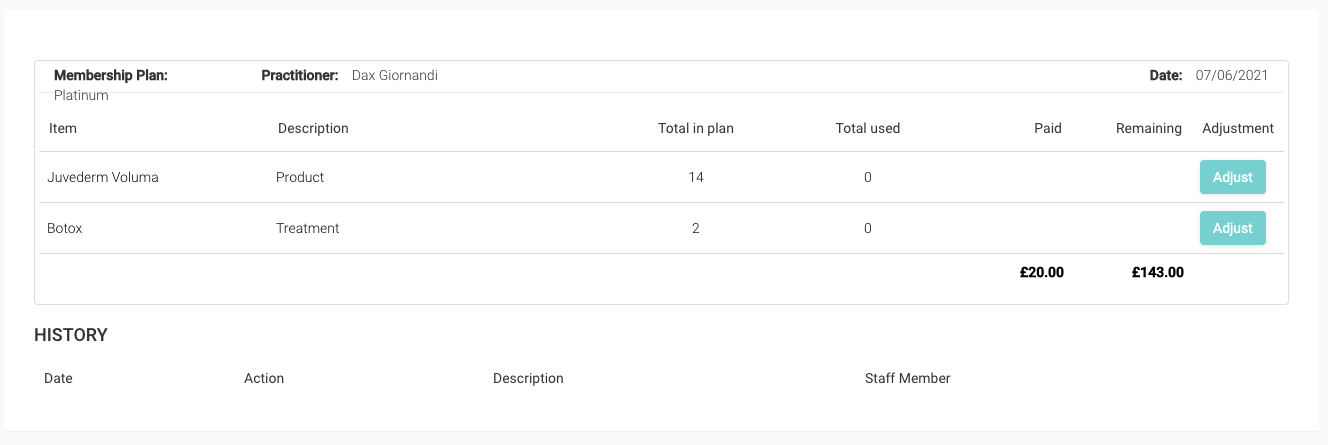This screenshot has height=445, width=1328.
Task: Click the Action column header in History
Action: pos(264,378)
